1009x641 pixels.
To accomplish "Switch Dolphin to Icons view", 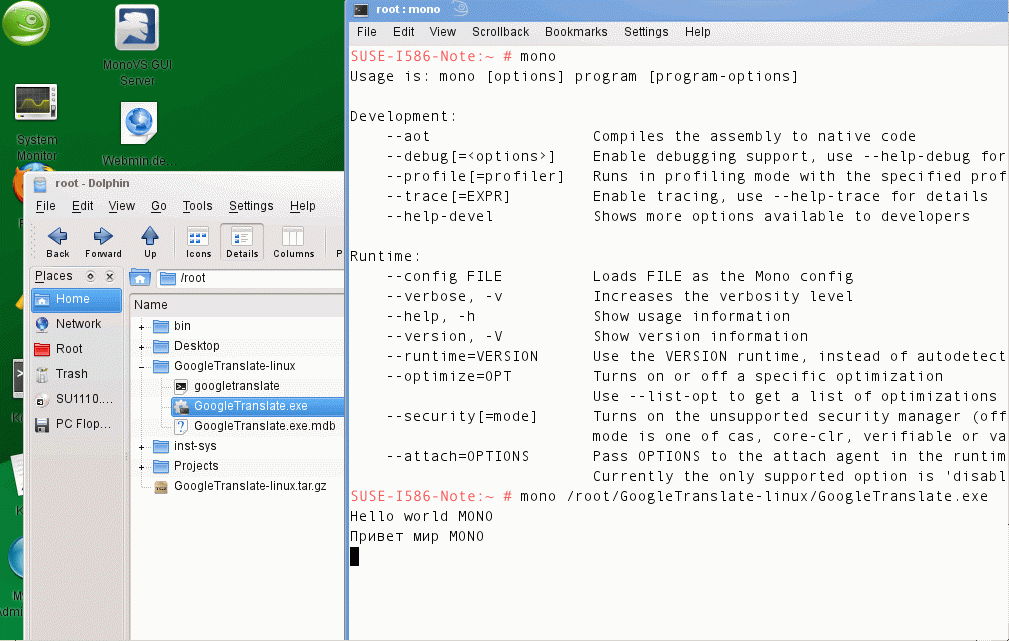I will (198, 243).
